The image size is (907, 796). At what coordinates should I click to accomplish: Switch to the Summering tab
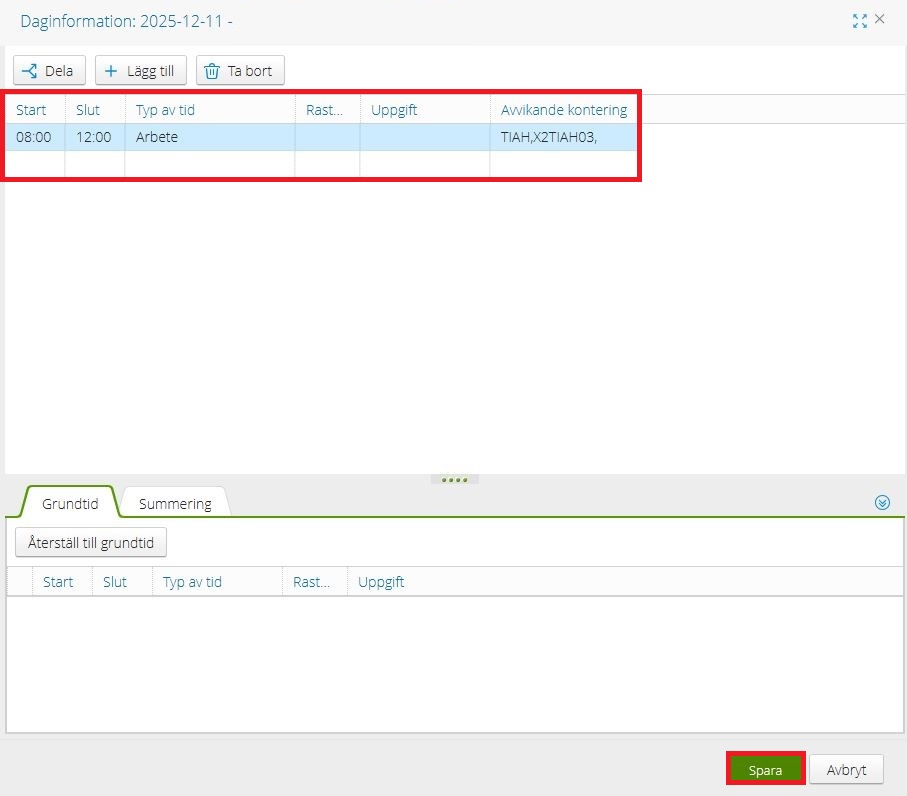click(x=175, y=503)
